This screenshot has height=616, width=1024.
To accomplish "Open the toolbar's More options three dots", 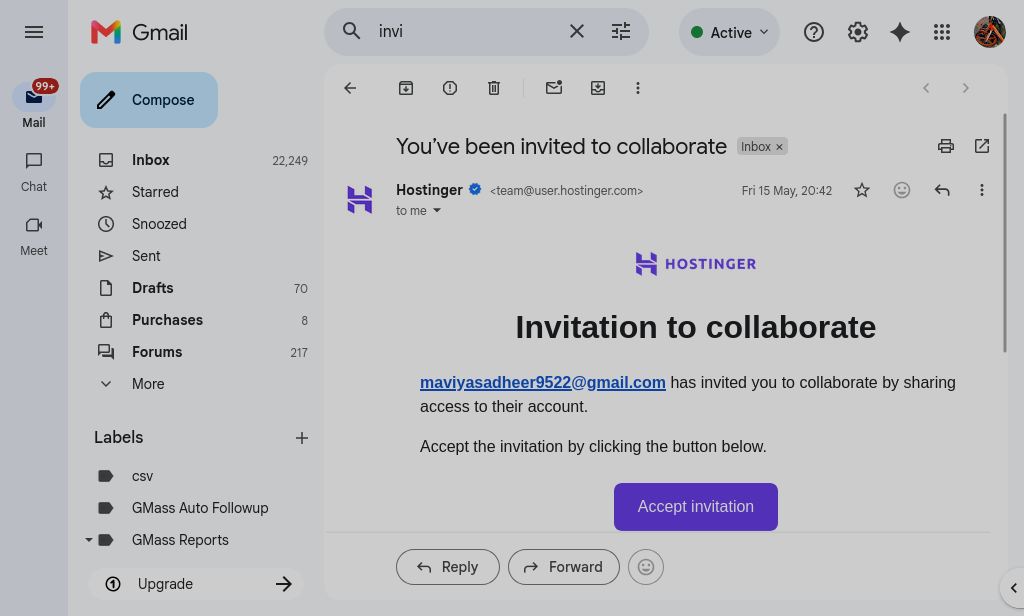I will [638, 88].
